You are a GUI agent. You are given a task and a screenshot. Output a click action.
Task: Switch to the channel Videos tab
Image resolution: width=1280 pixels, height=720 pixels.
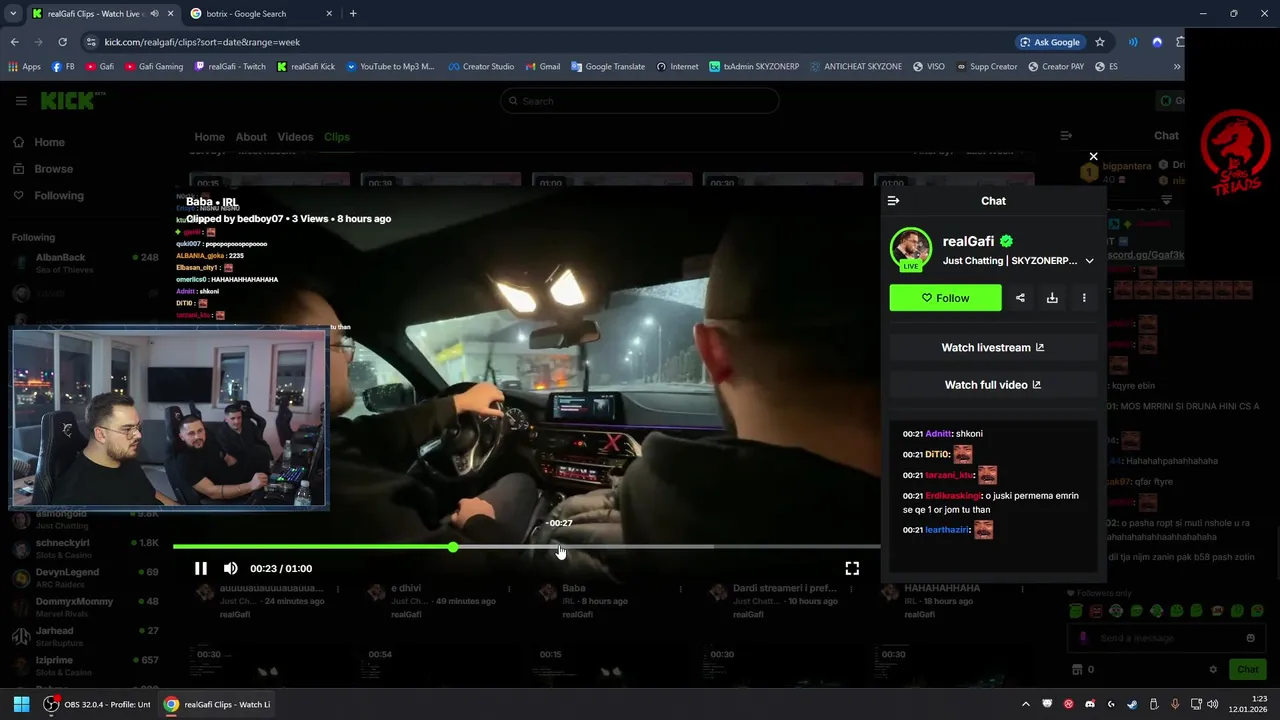click(x=295, y=137)
